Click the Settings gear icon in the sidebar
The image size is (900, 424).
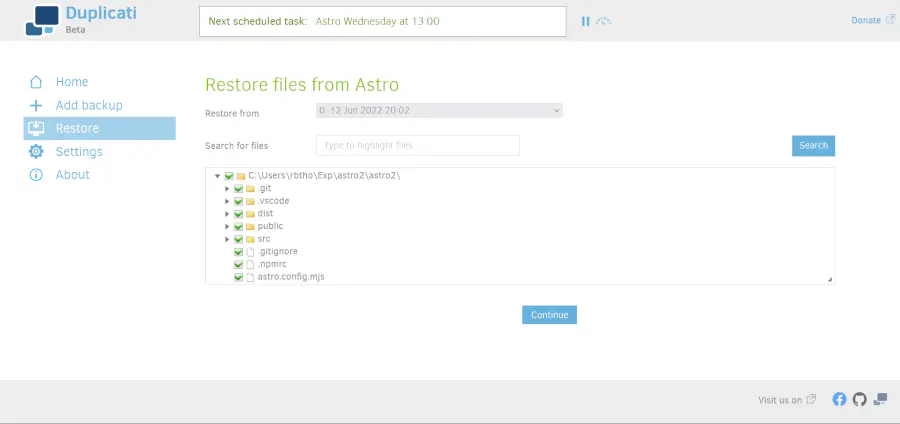(36, 151)
